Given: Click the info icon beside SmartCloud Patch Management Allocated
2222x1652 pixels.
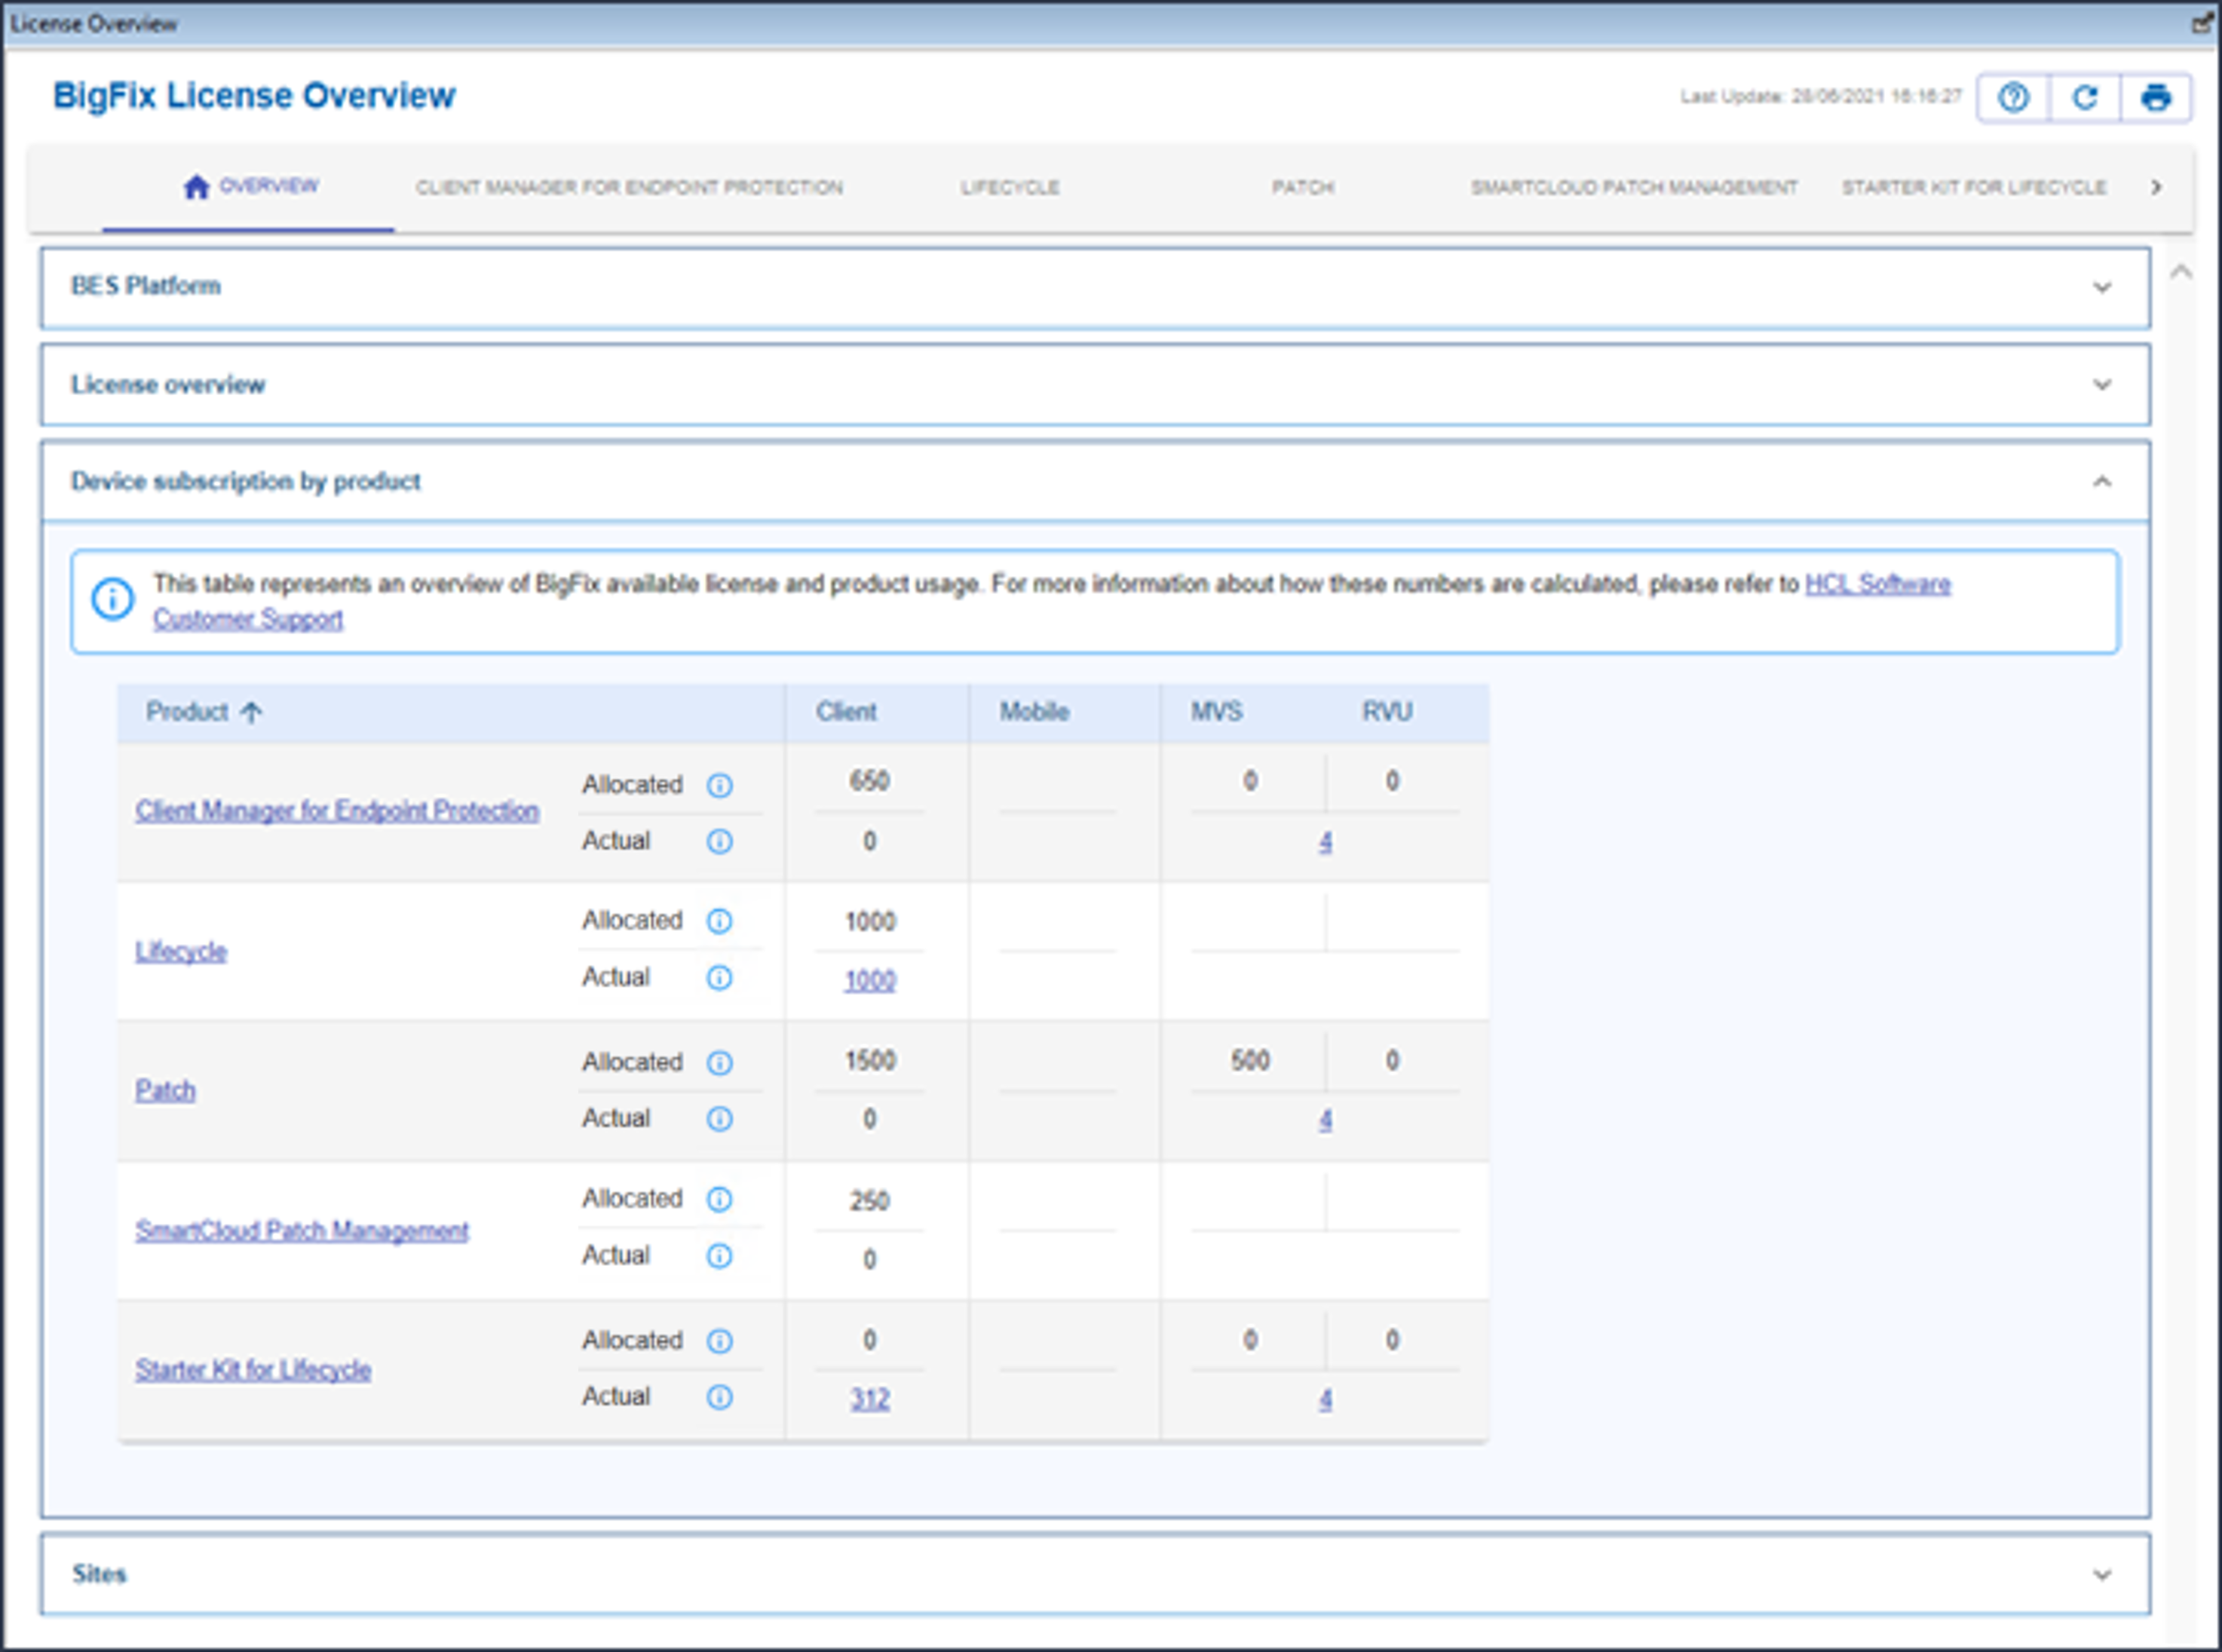Looking at the screenshot, I should pyautogui.click(x=719, y=1199).
